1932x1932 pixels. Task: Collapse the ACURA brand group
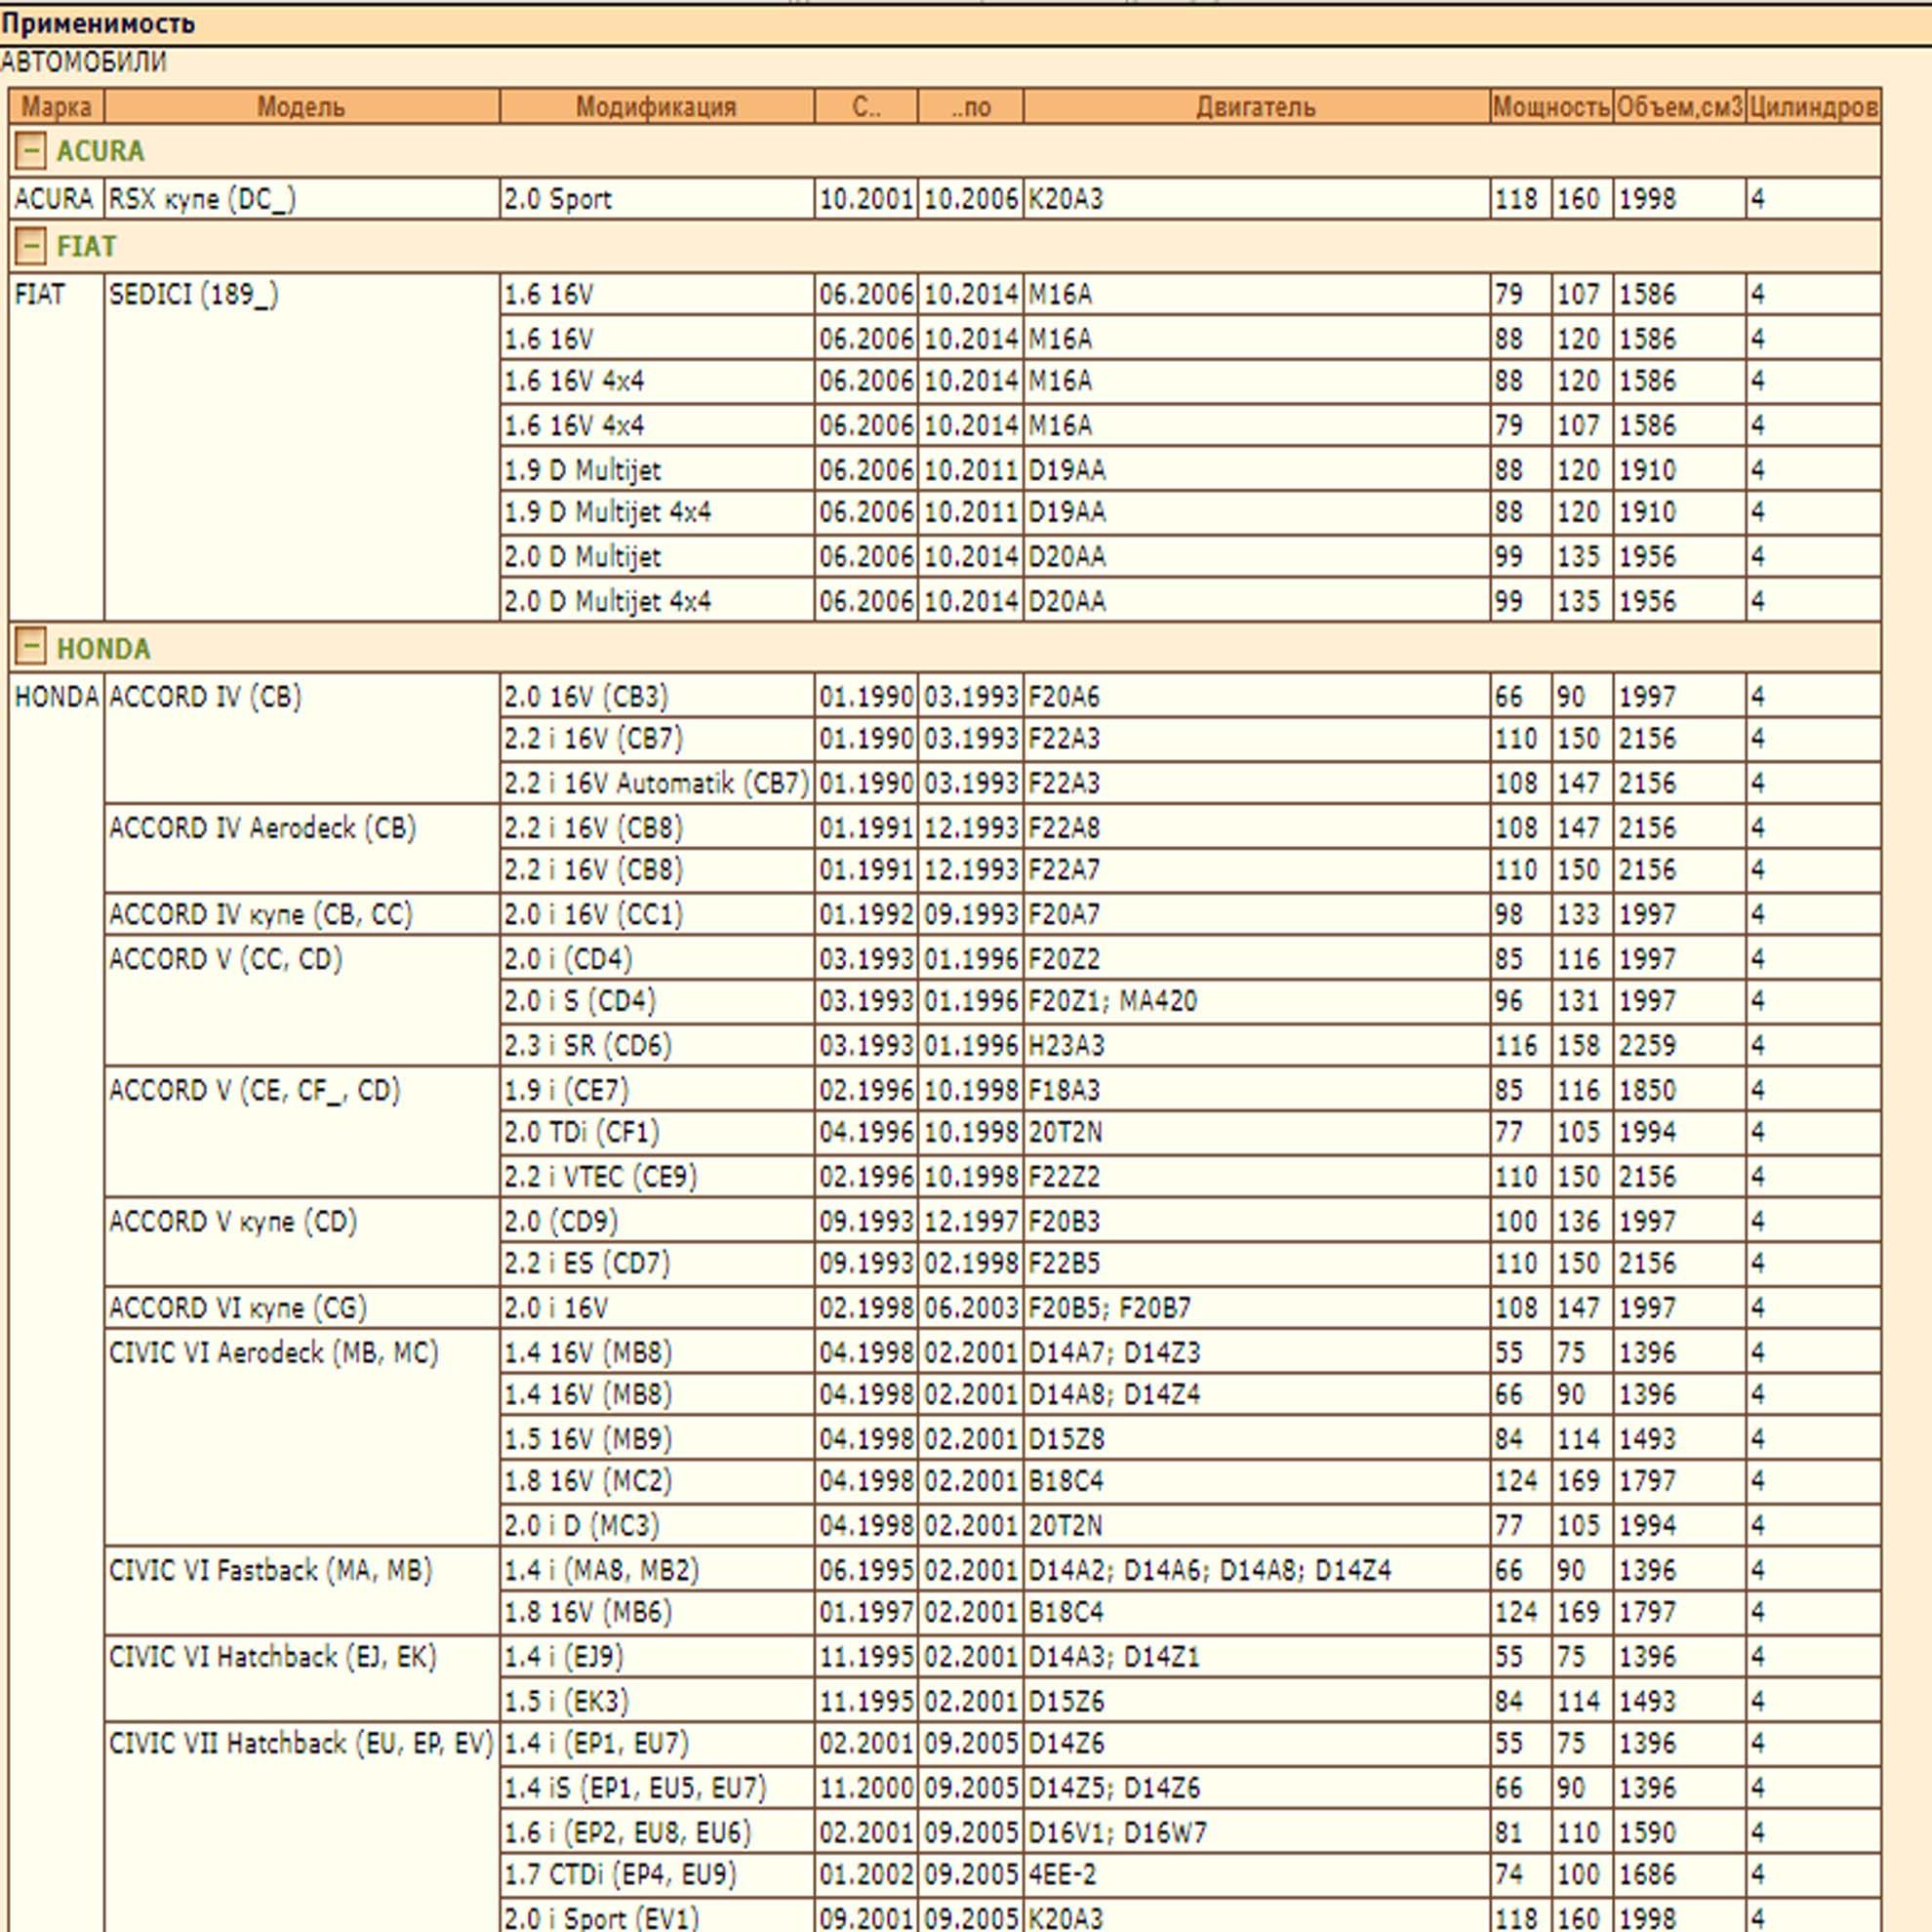pos(30,151)
